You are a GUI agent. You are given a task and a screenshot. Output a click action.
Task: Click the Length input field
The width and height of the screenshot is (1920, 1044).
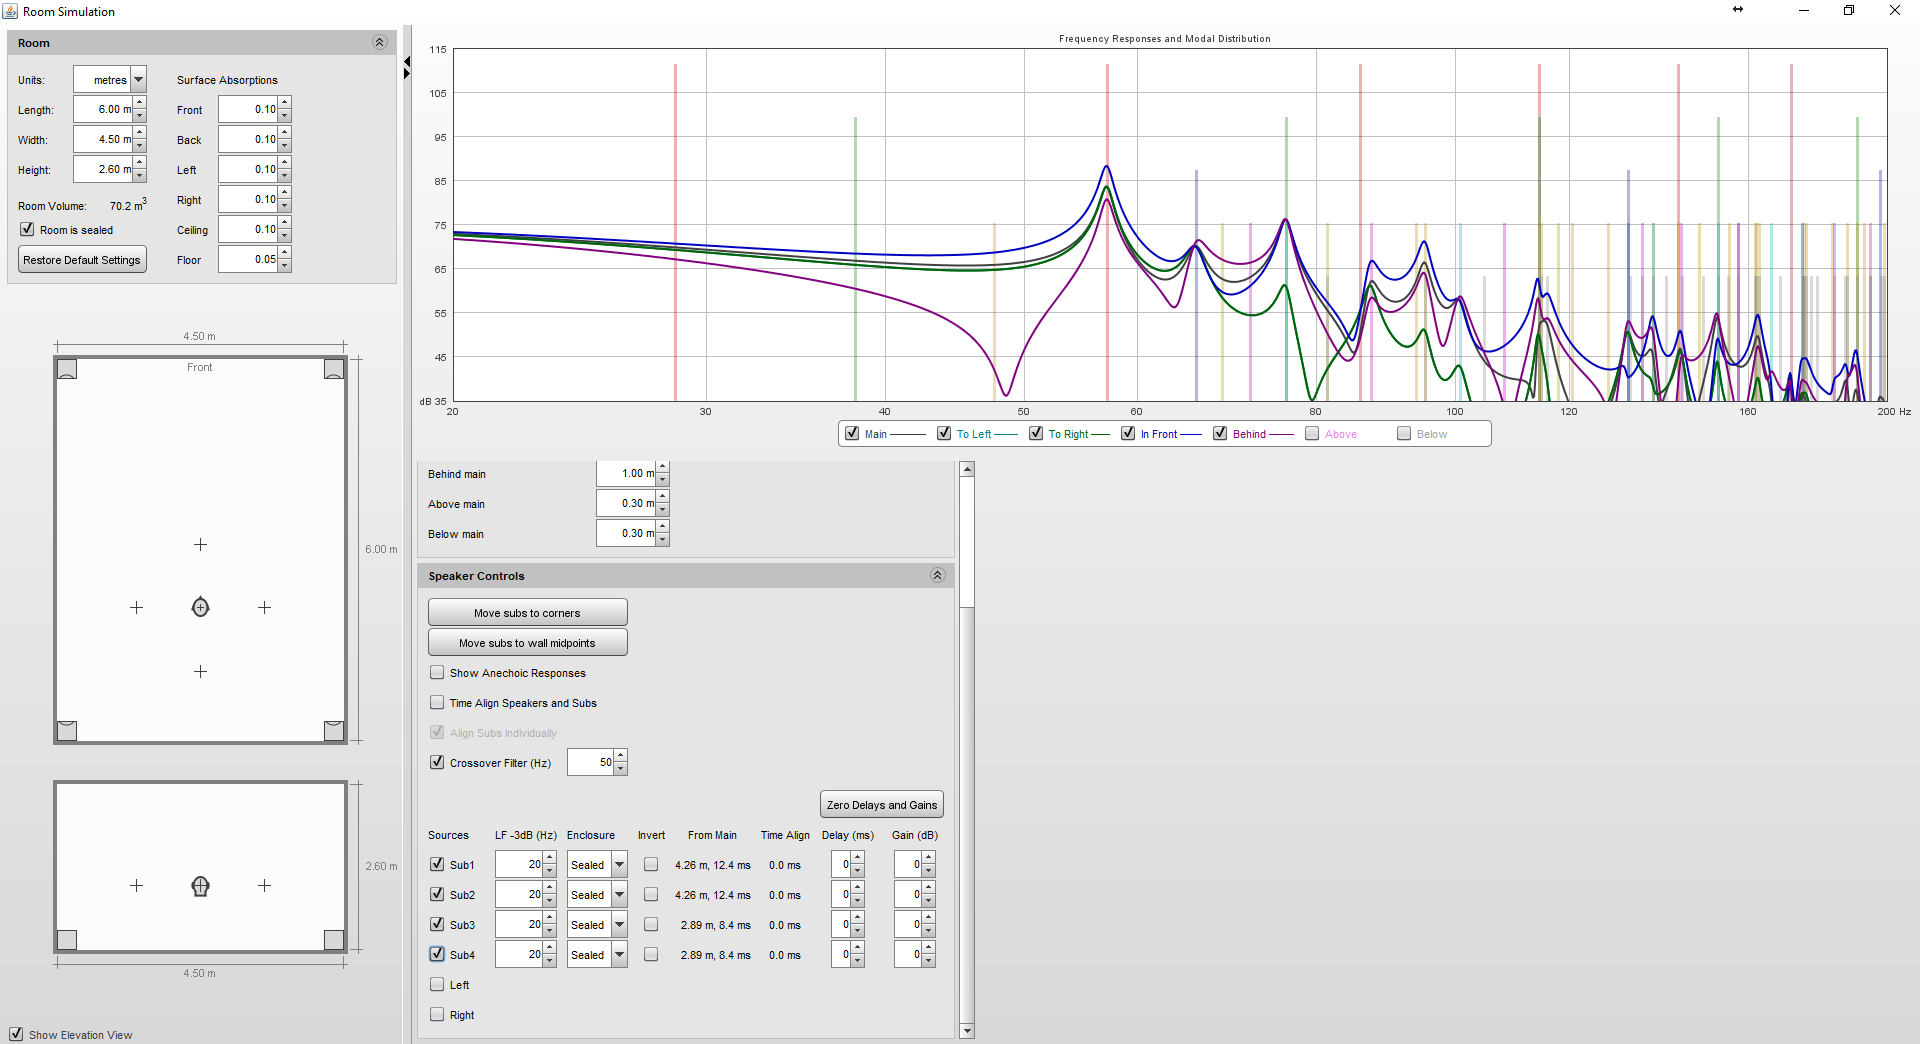(x=103, y=110)
